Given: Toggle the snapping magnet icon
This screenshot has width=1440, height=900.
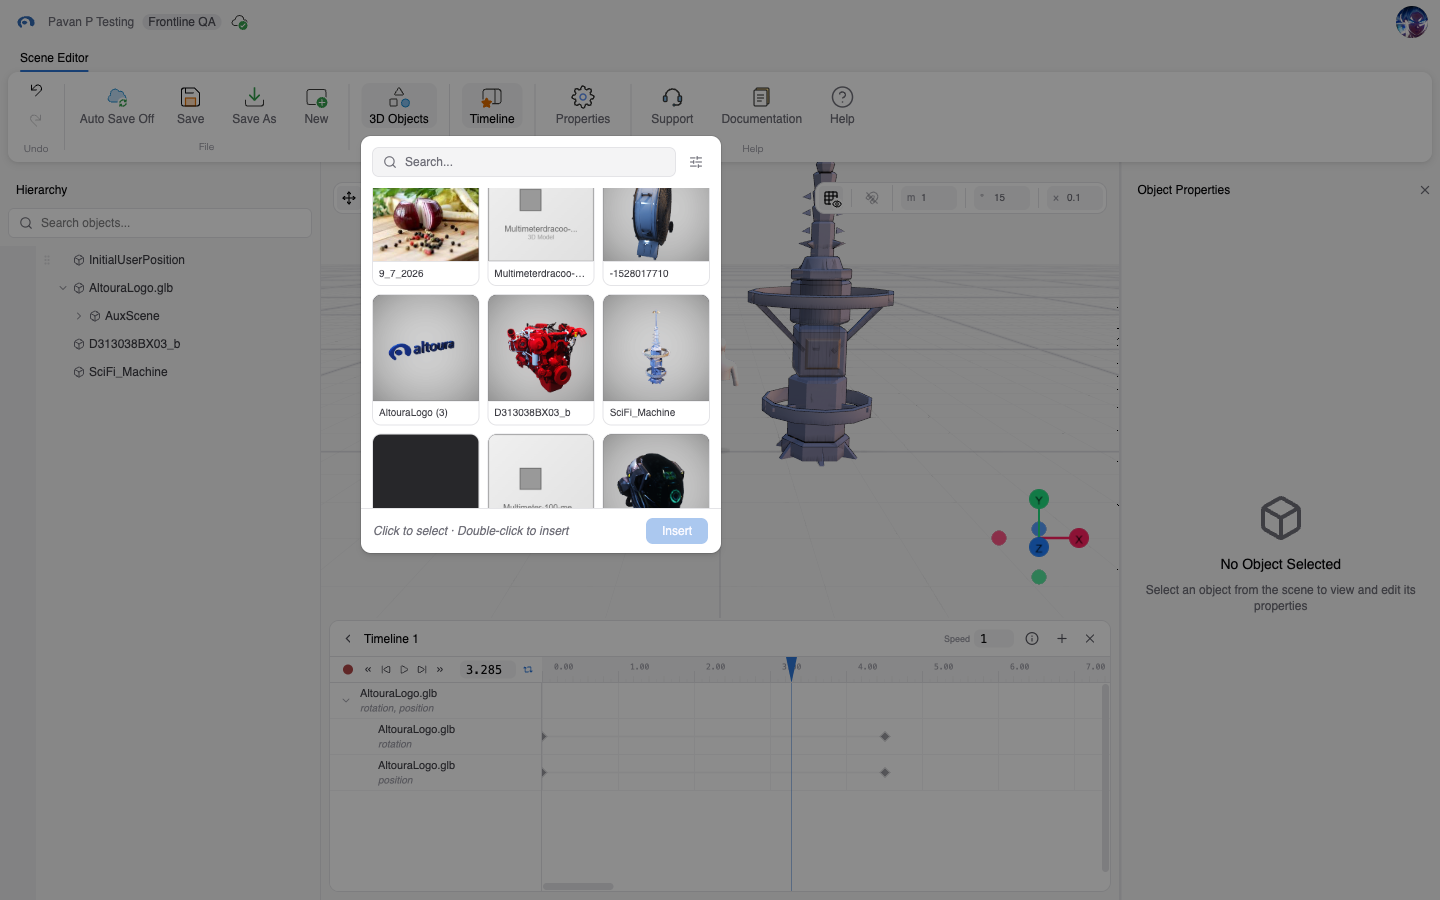Looking at the screenshot, I should tap(872, 198).
